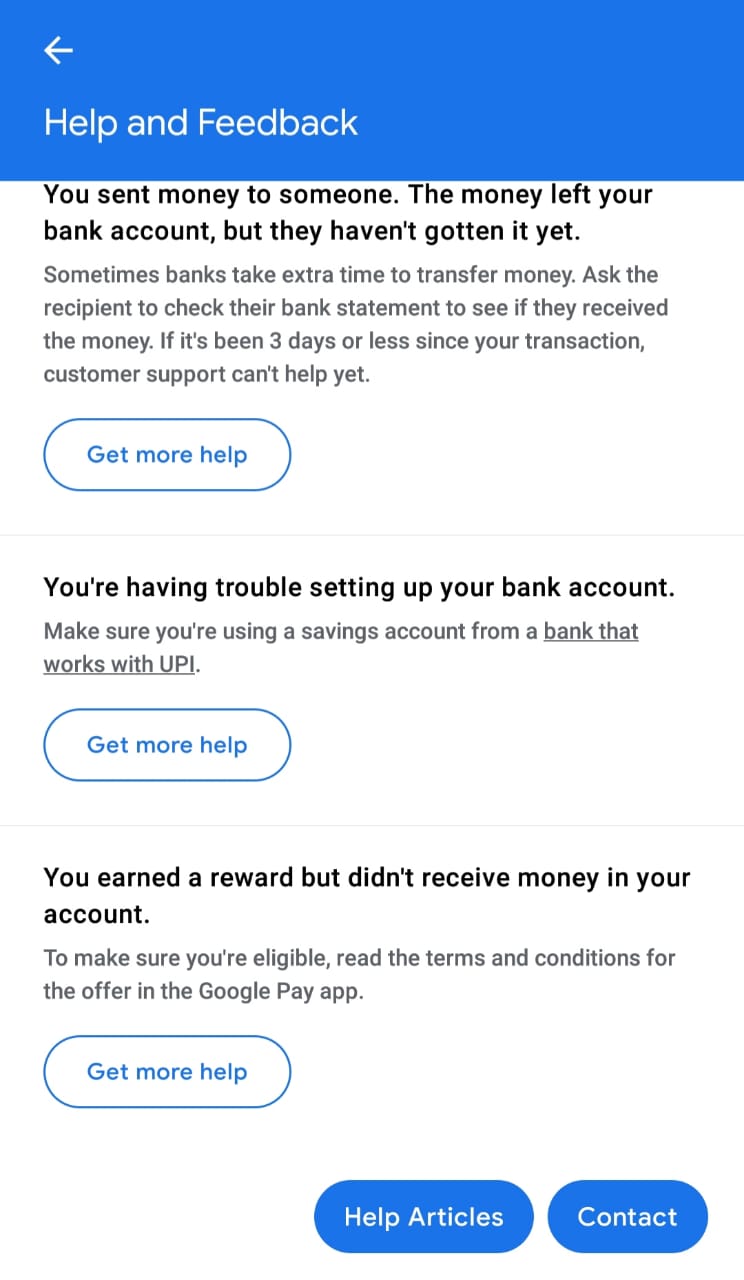Select the Help and Feedback title
The image size is (744, 1280).
(x=200, y=122)
